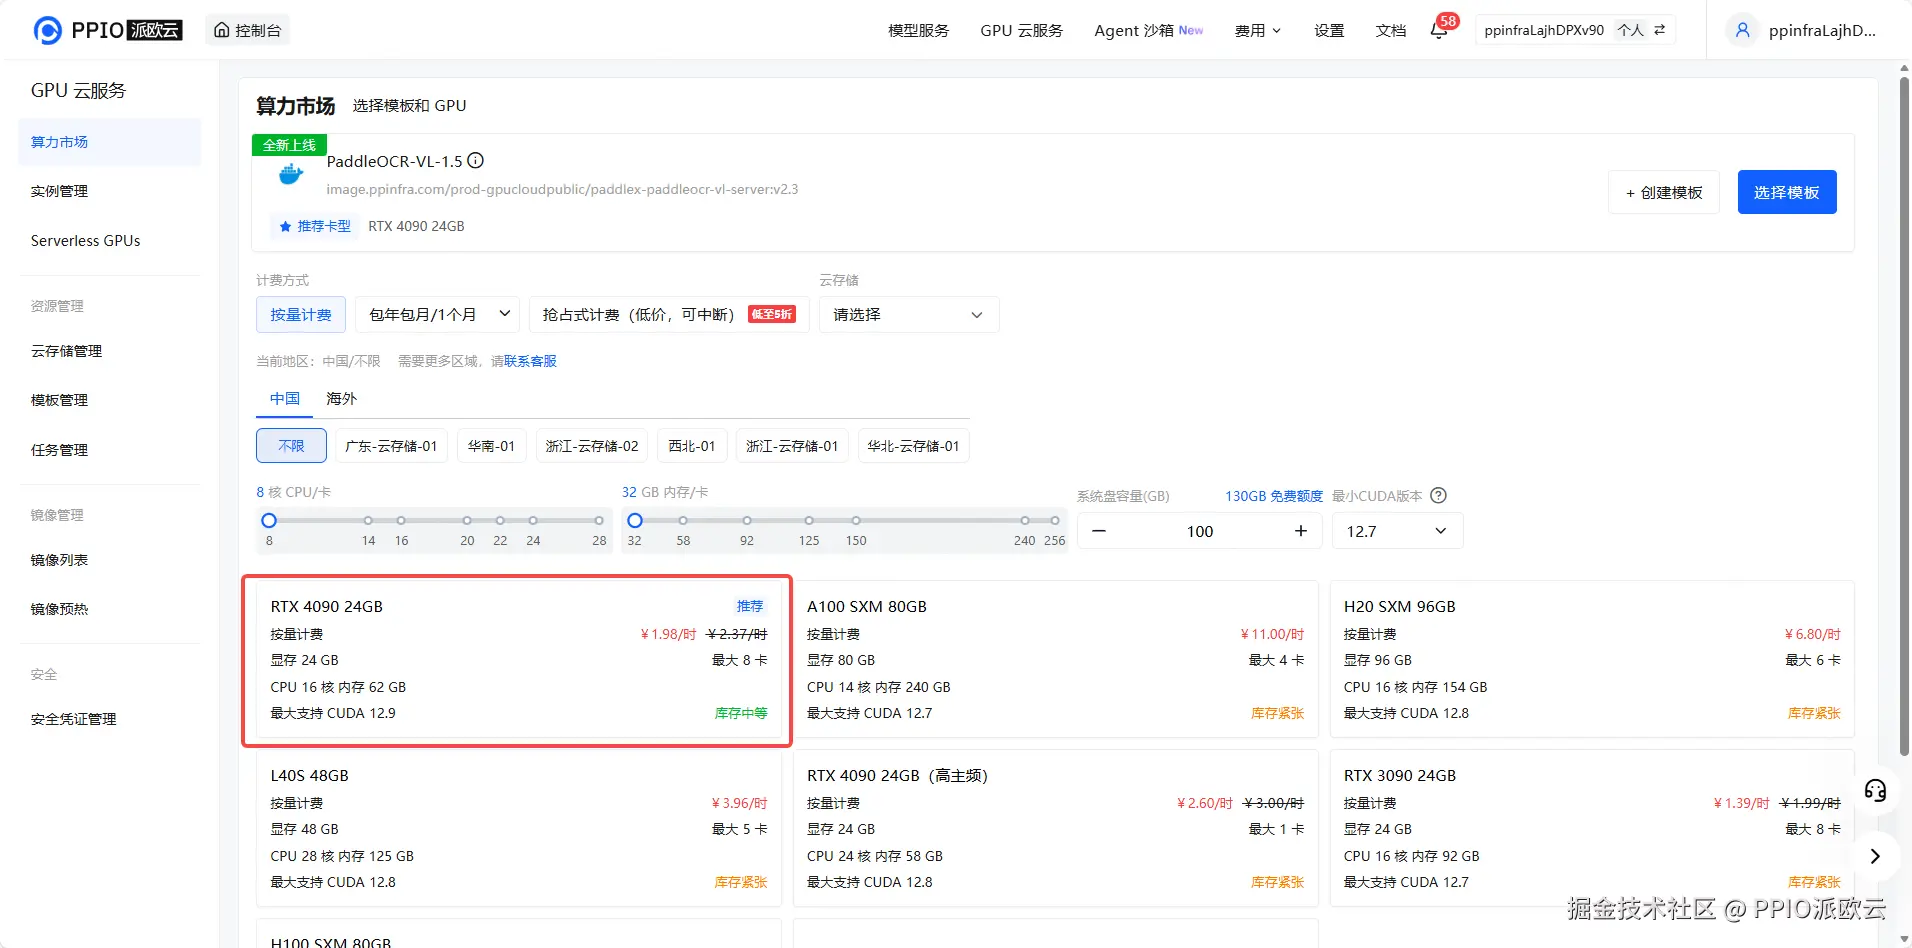Click the Docker whale template icon
The height and width of the screenshot is (948, 1912).
pyautogui.click(x=291, y=176)
